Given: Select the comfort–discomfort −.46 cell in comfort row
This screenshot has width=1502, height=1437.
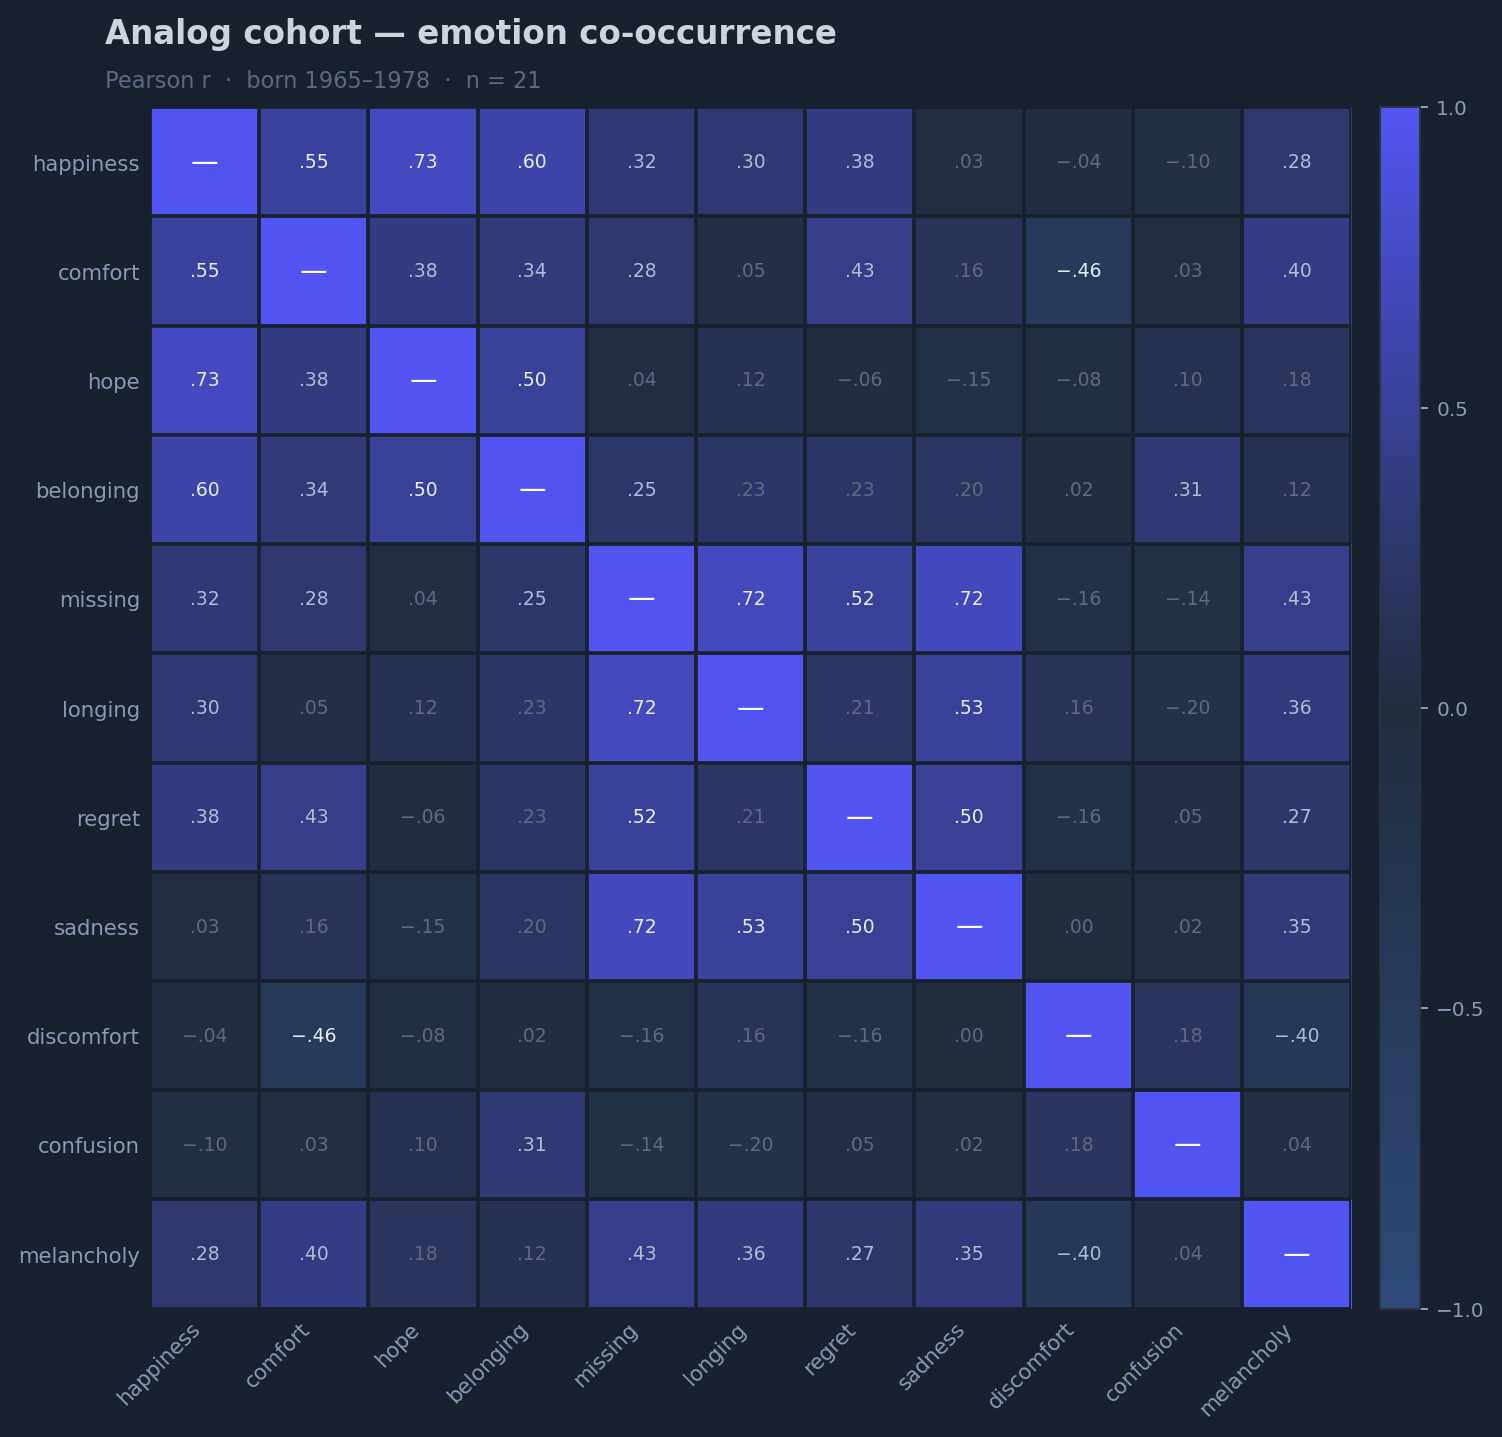Looking at the screenshot, I should tap(1078, 271).
